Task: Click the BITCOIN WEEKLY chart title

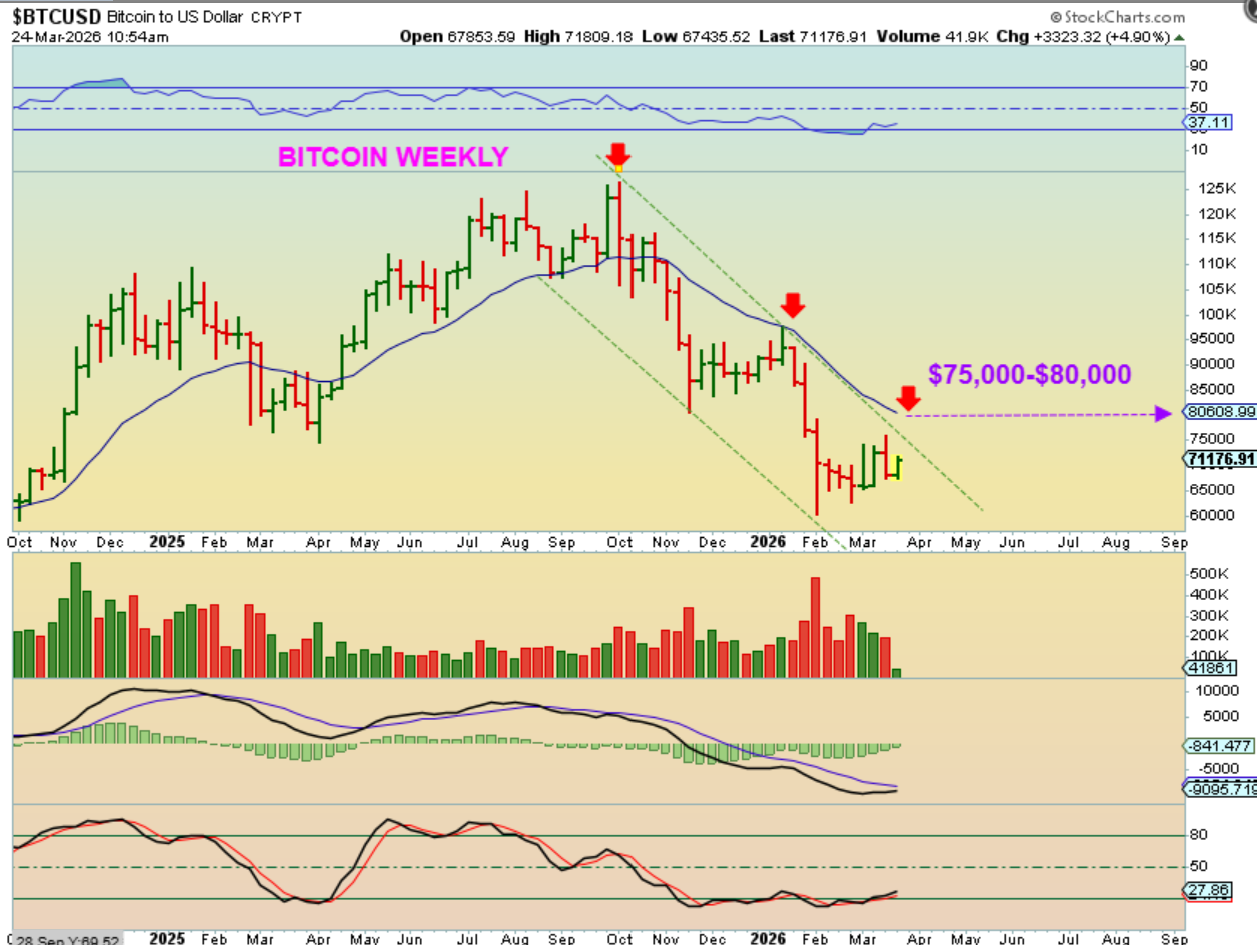Action: point(393,157)
